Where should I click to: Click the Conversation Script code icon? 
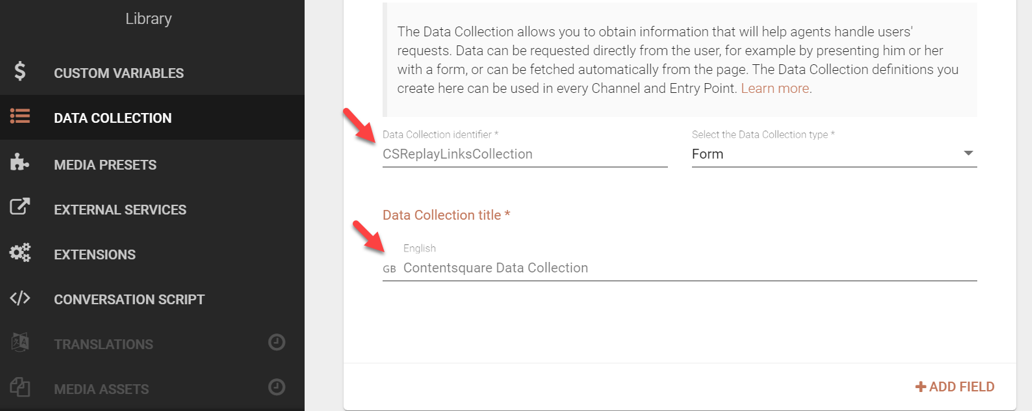coord(20,298)
